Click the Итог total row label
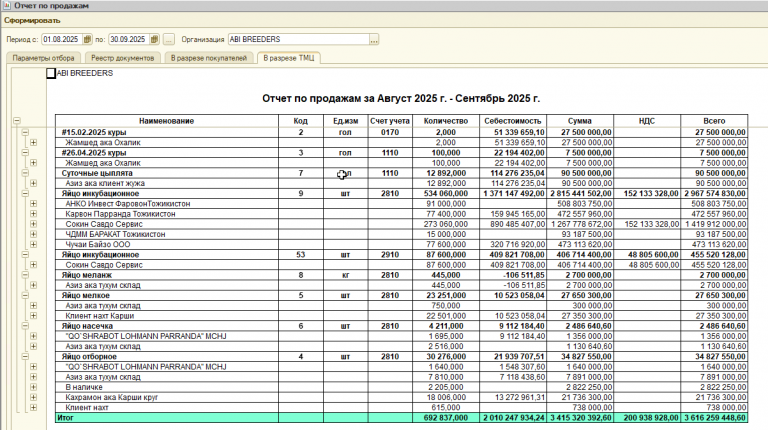Screen dimensions: 768x430 tap(66, 418)
